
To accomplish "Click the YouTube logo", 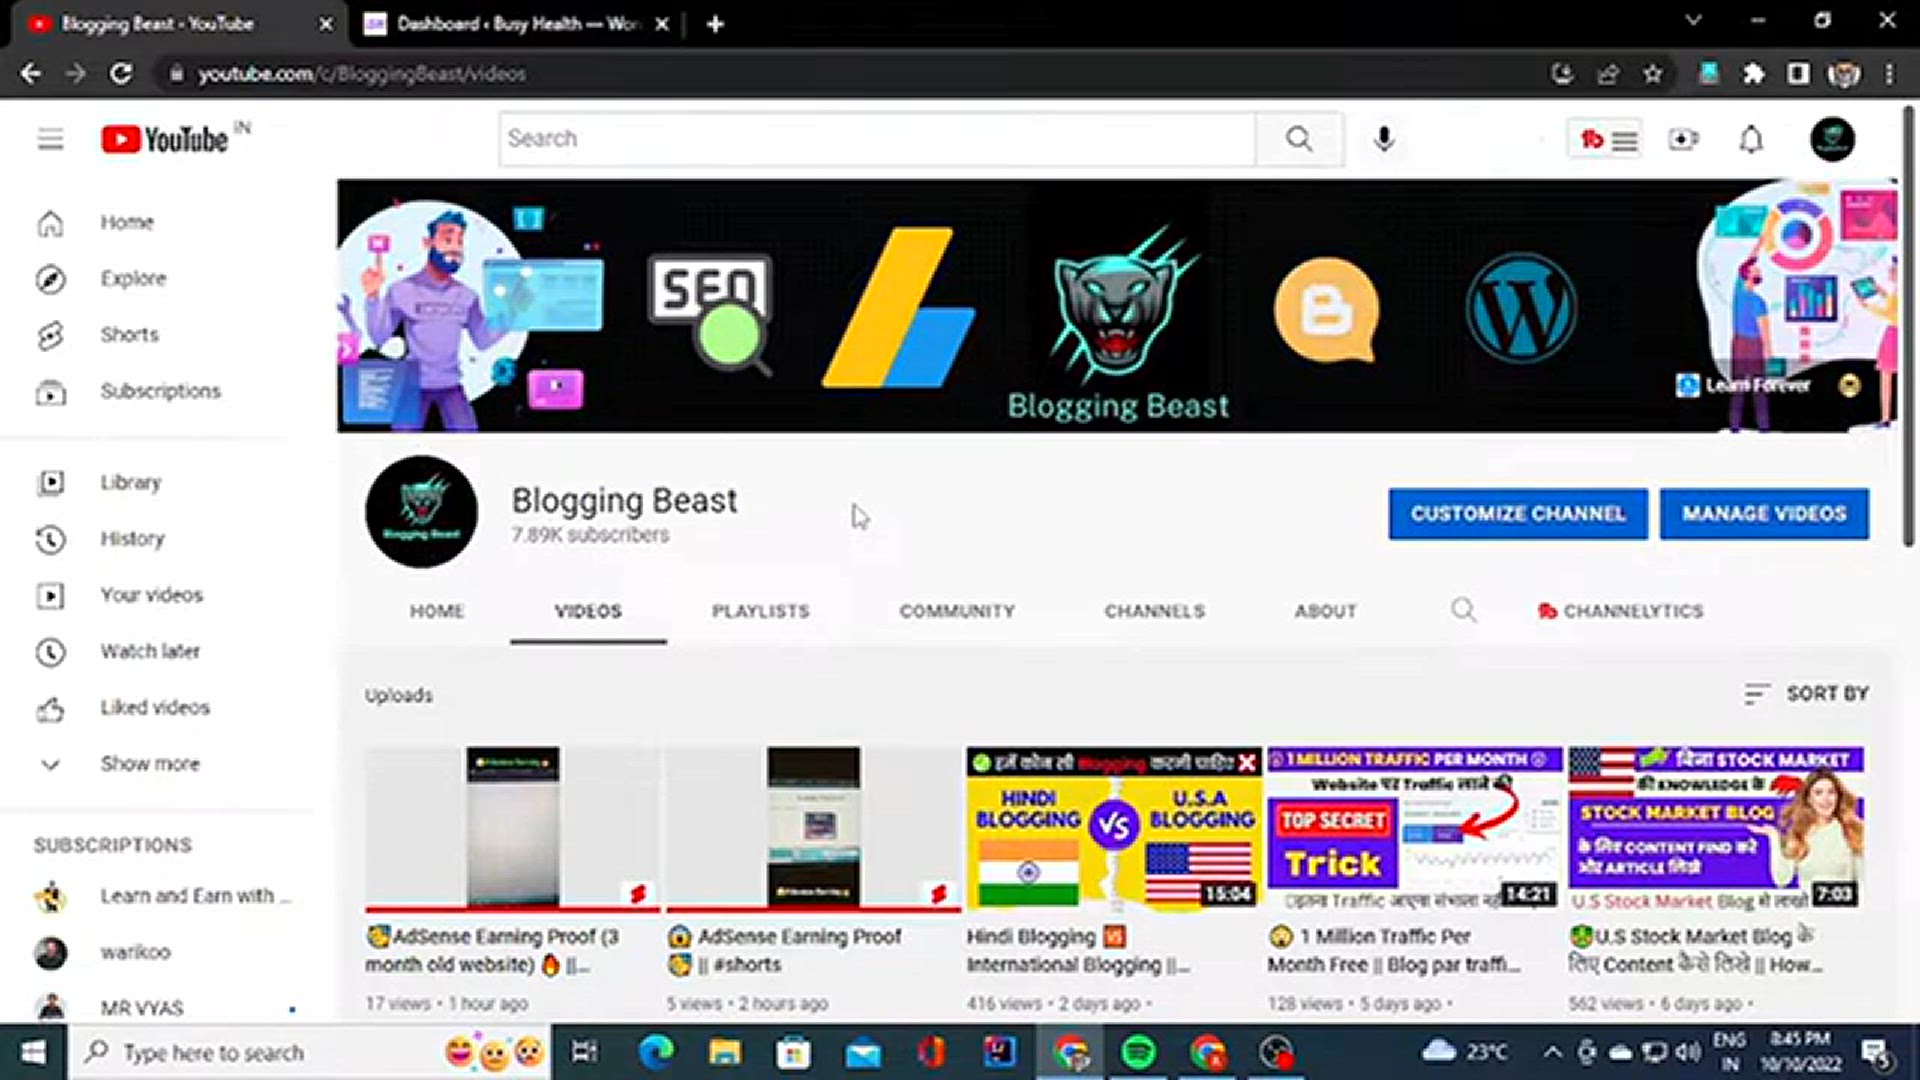I will [165, 139].
